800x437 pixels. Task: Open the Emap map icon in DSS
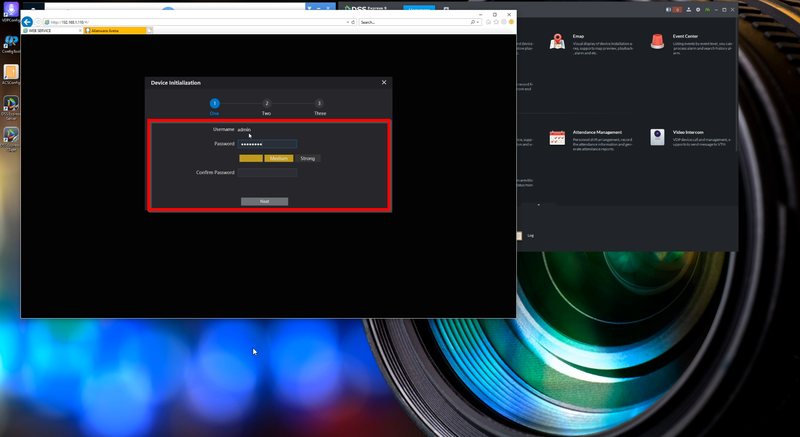point(557,42)
